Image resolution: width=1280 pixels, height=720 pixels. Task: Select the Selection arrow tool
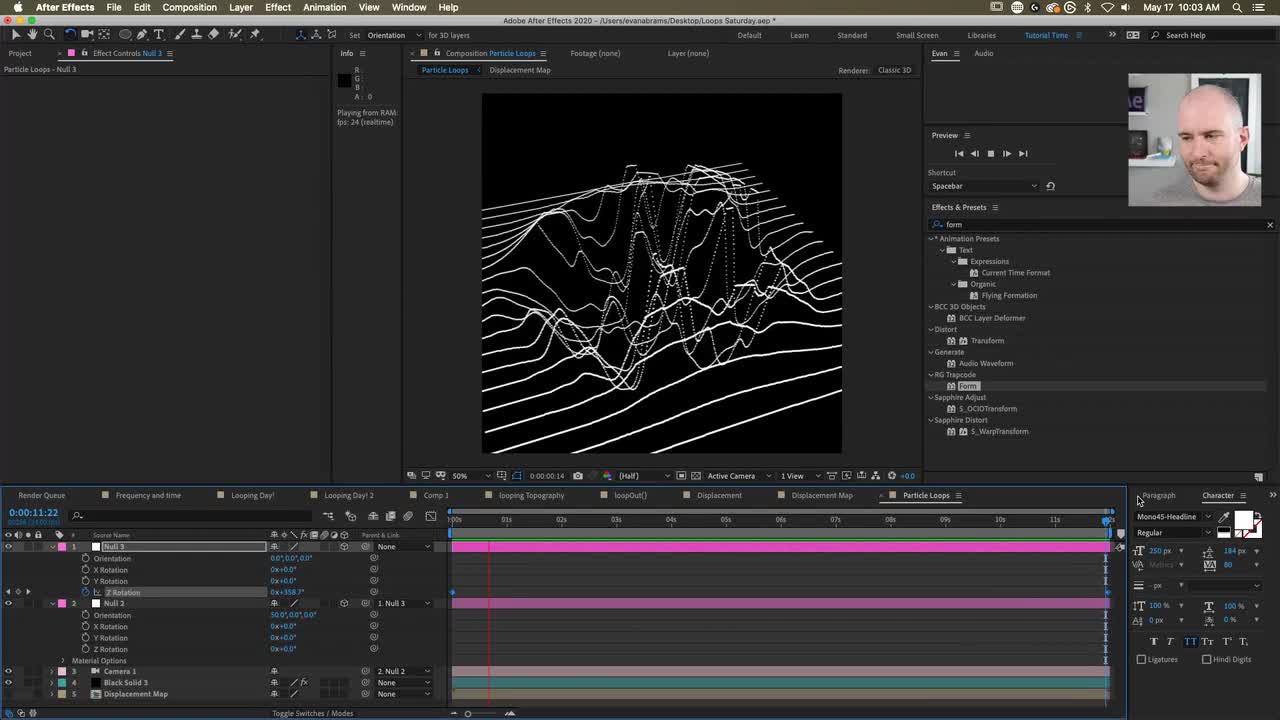(16, 34)
